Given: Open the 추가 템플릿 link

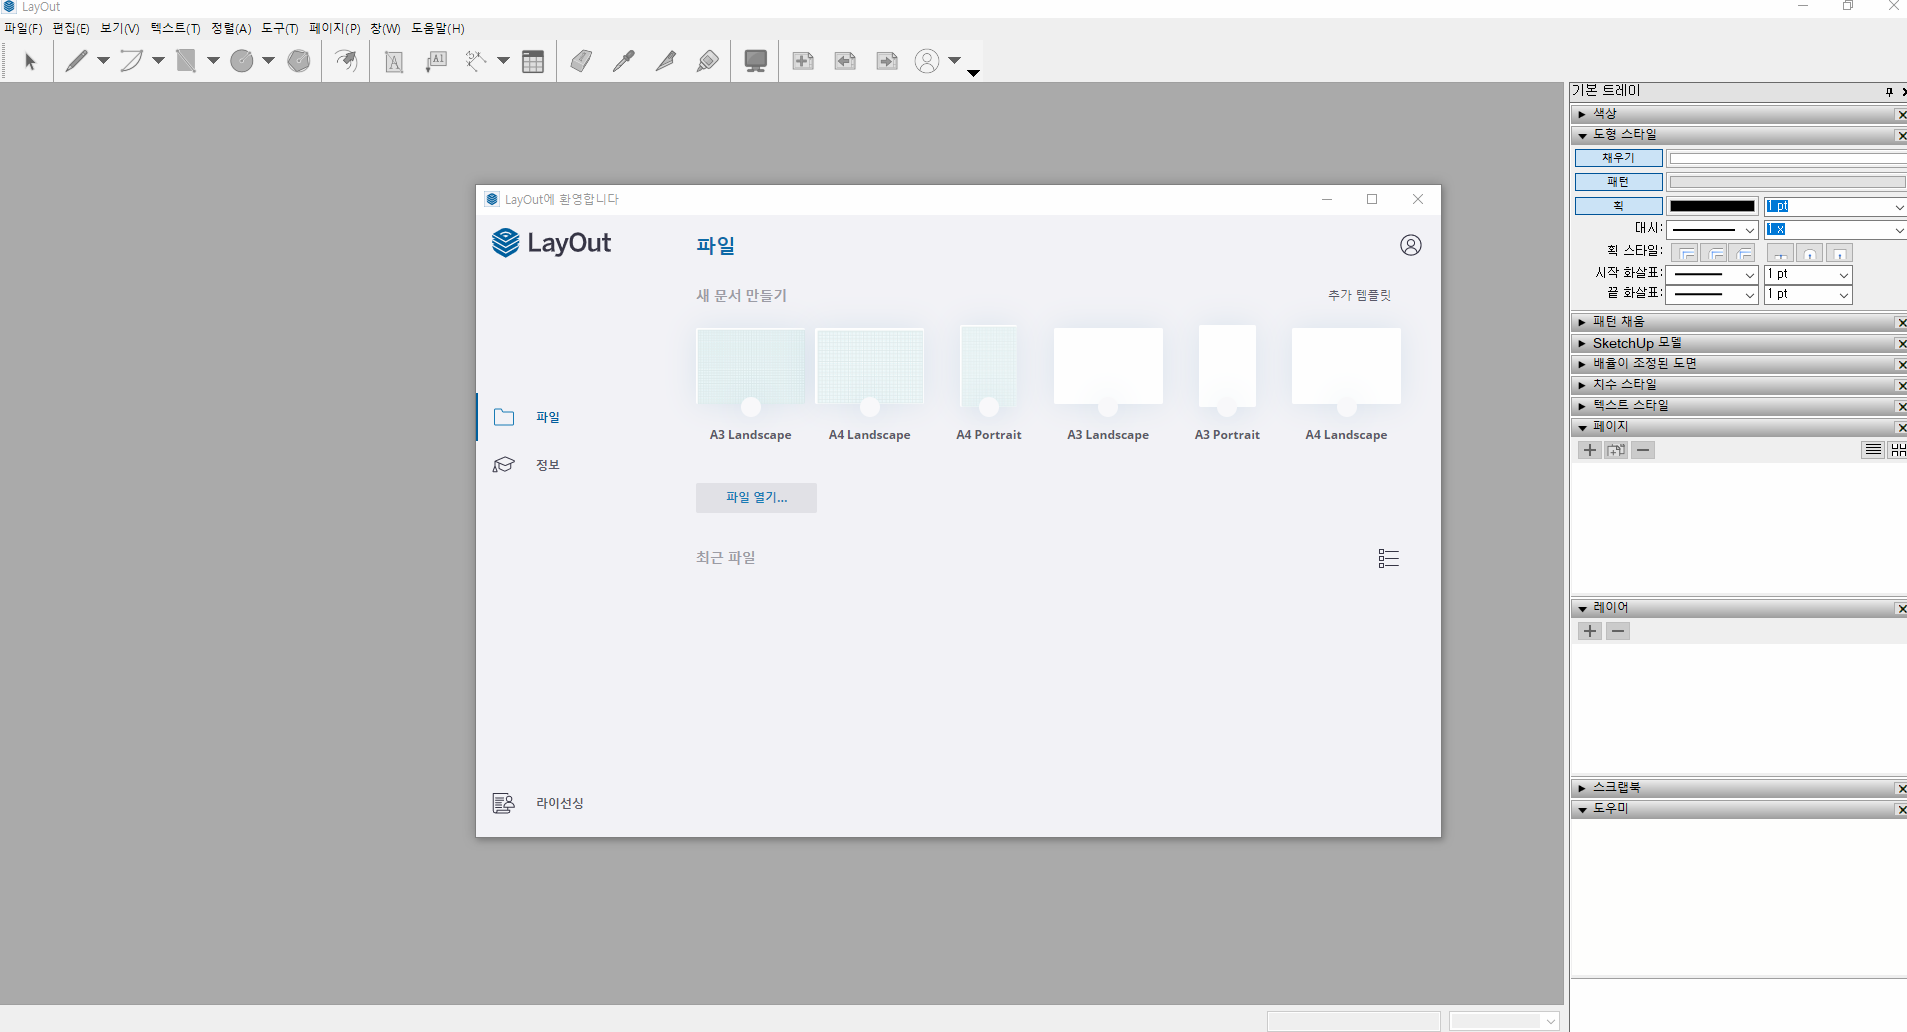Looking at the screenshot, I should pos(1359,296).
